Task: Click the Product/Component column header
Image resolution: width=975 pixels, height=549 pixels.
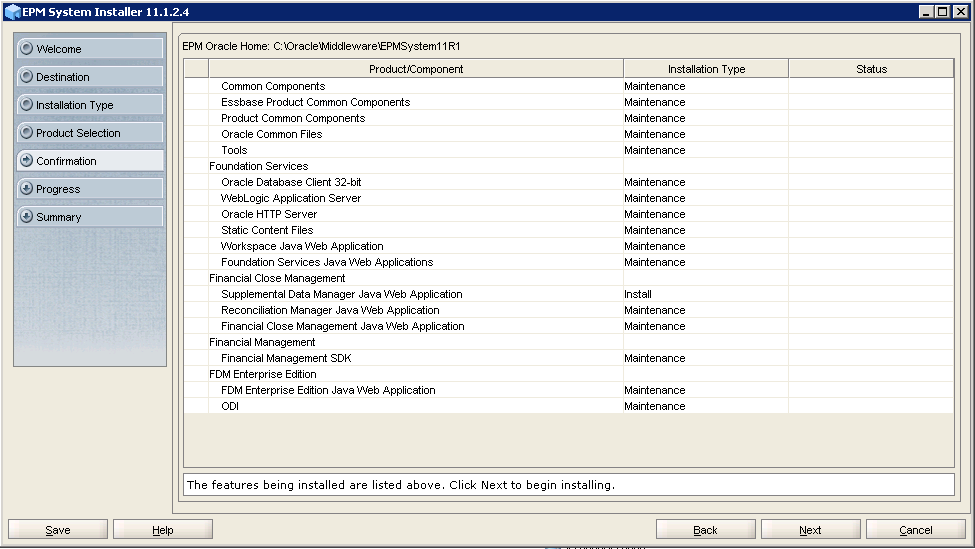Action: click(416, 69)
